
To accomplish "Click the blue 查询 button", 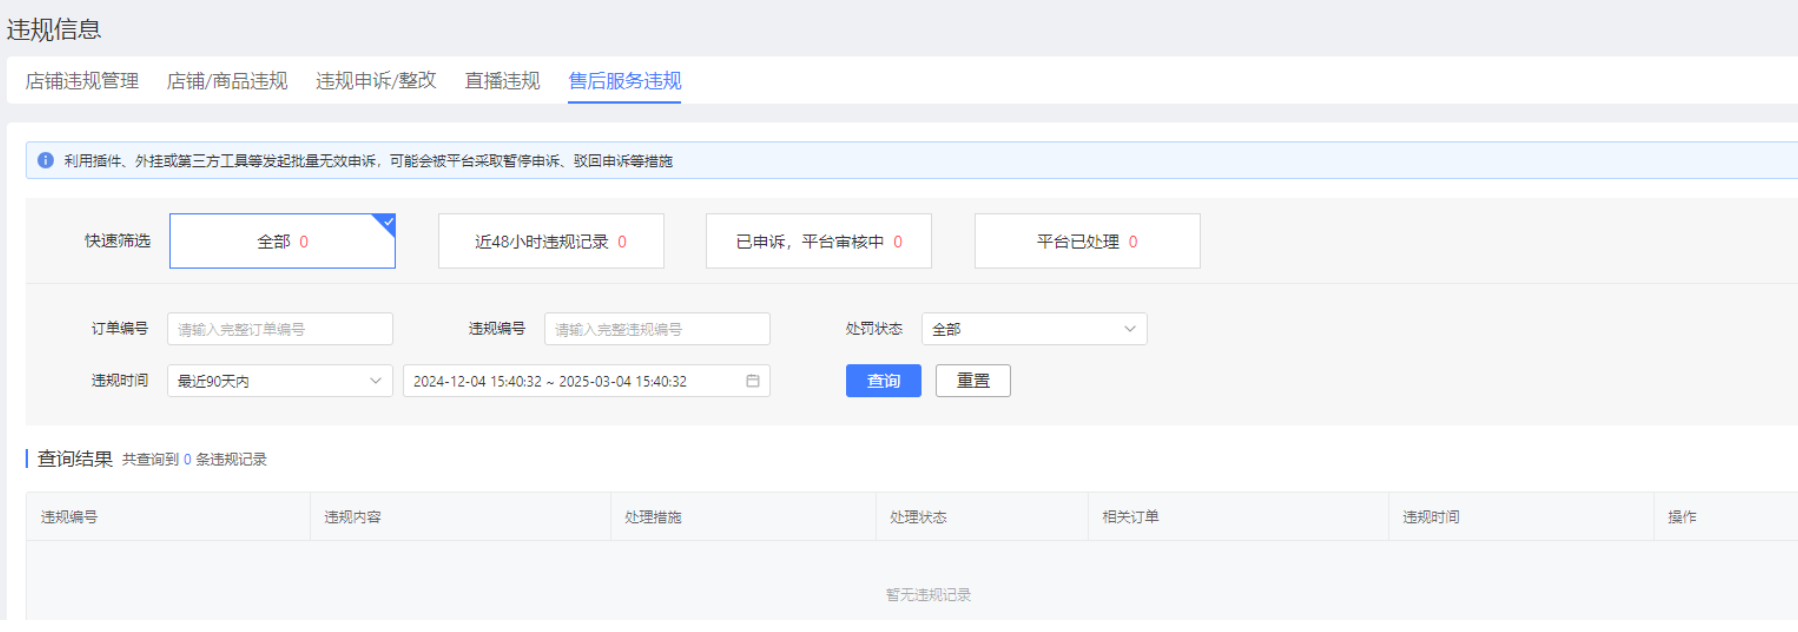I will coord(883,381).
